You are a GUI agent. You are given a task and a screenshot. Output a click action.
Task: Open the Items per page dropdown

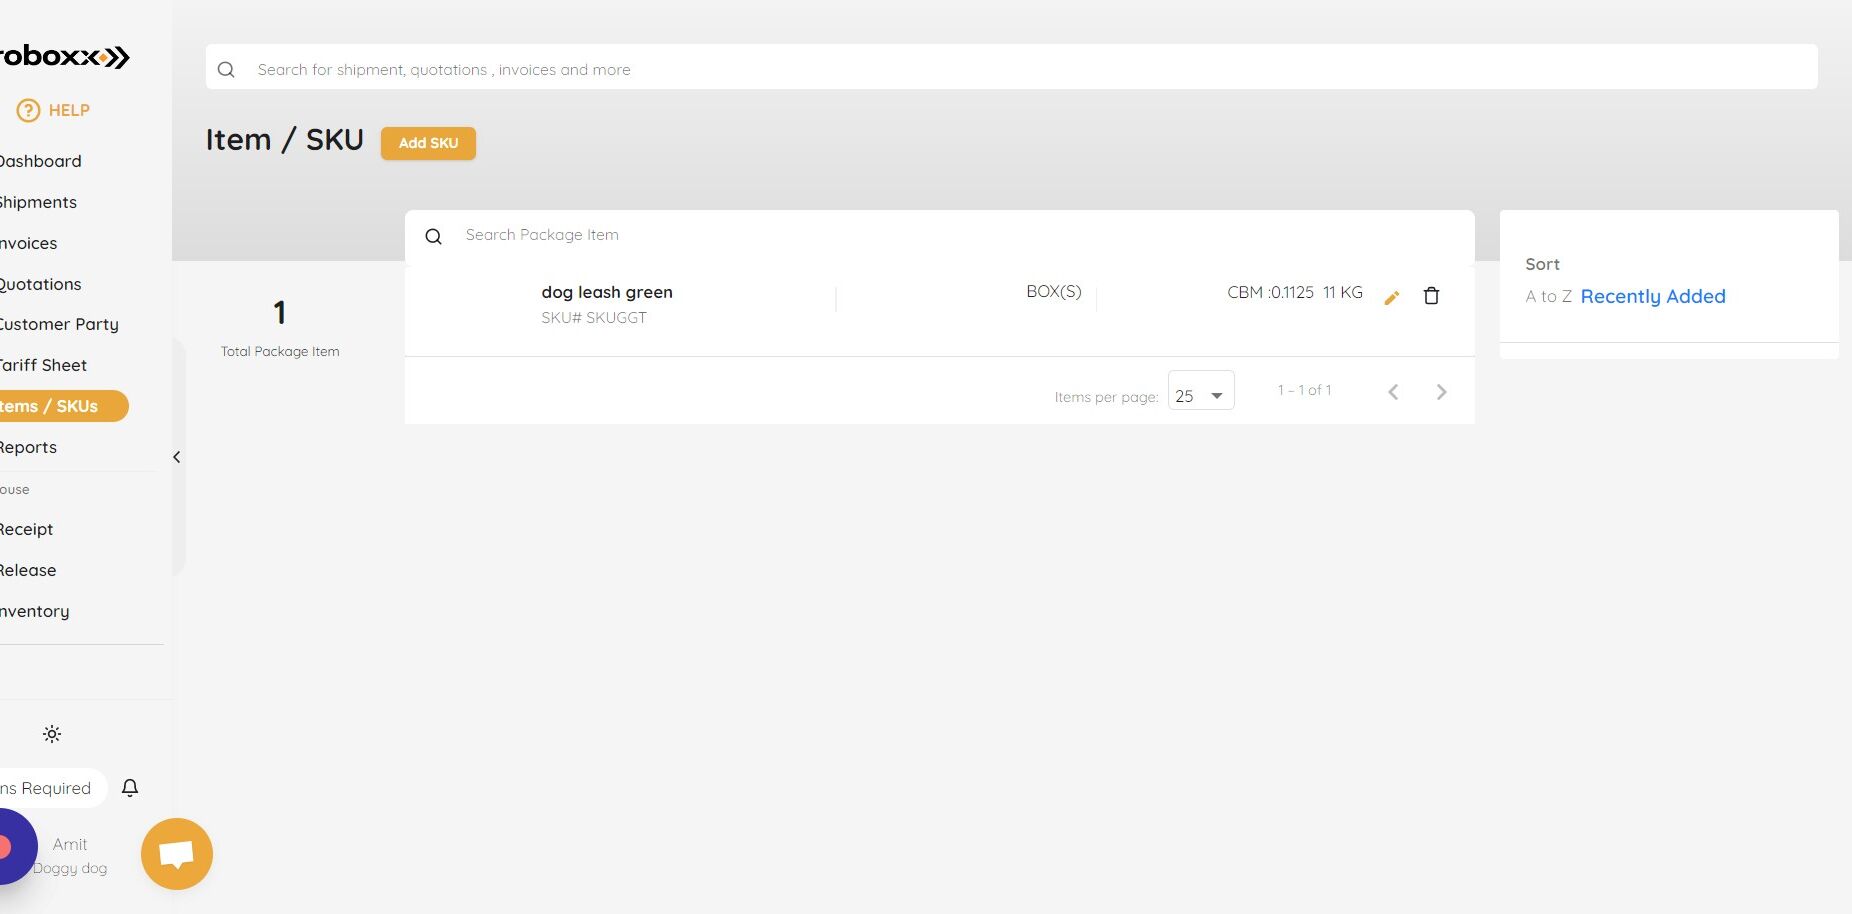point(1201,391)
